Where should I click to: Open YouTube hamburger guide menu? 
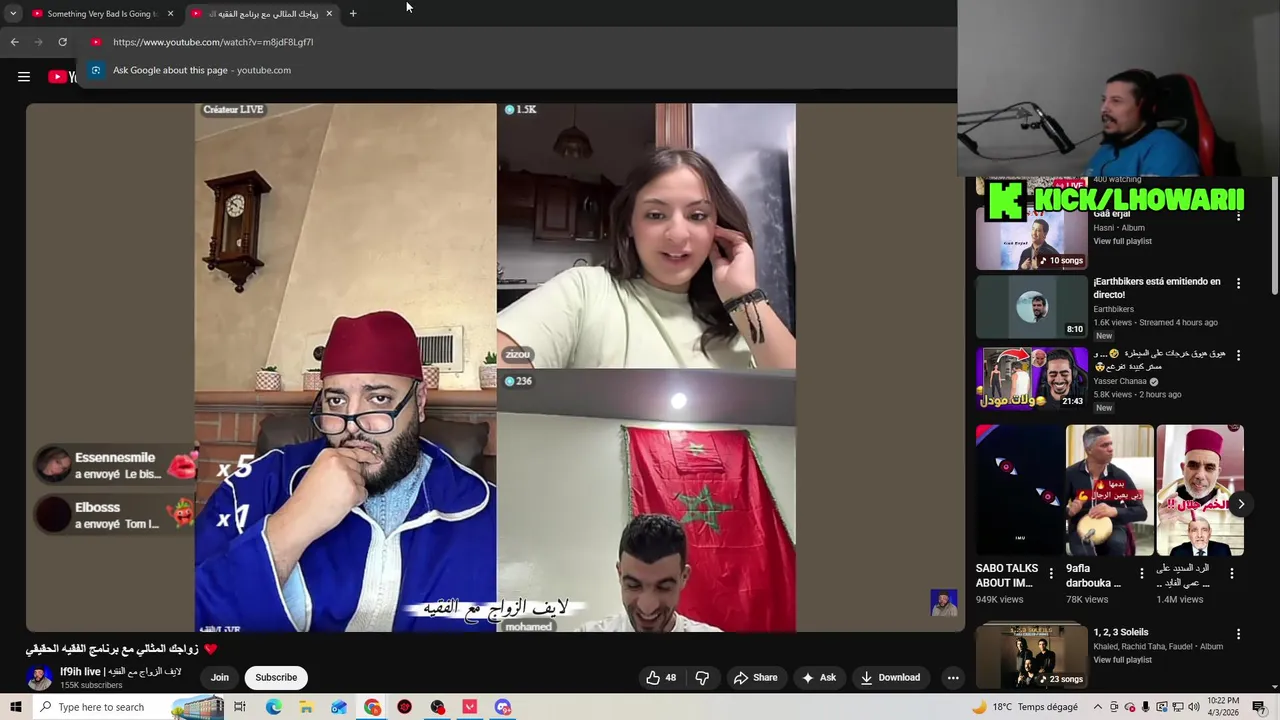(24, 77)
